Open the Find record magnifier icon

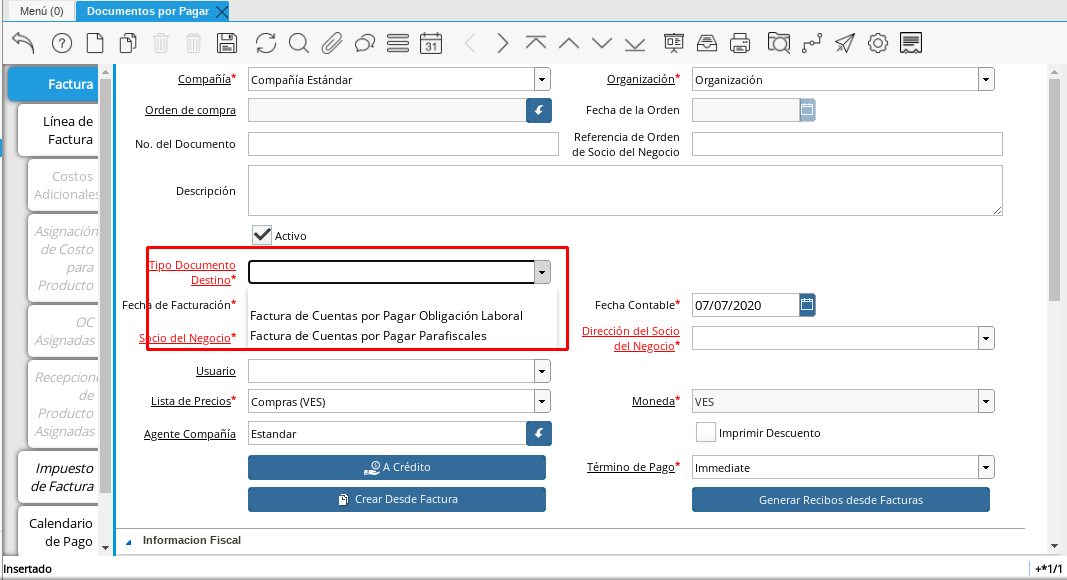[x=299, y=44]
